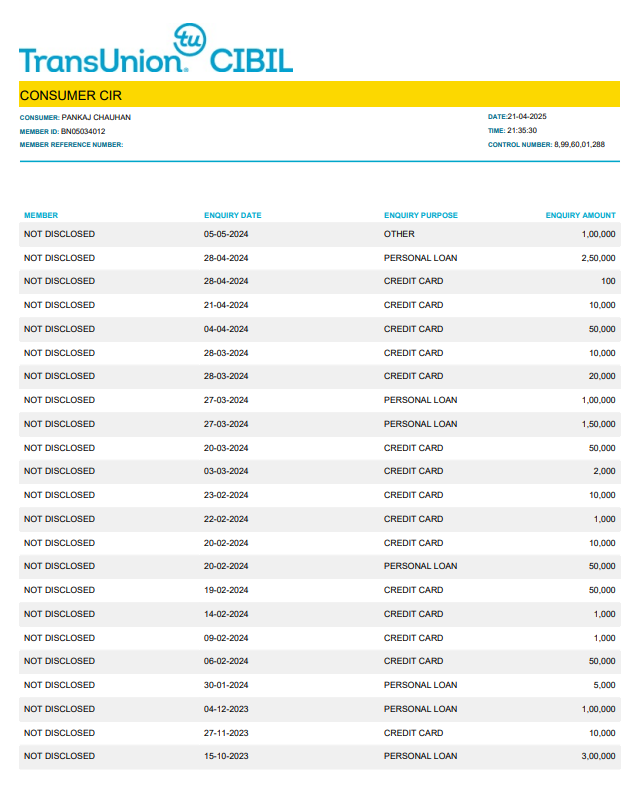Image resolution: width=630 pixels, height=795 pixels.
Task: Select the enquiry date 21-04-2024
Action: pos(226,305)
